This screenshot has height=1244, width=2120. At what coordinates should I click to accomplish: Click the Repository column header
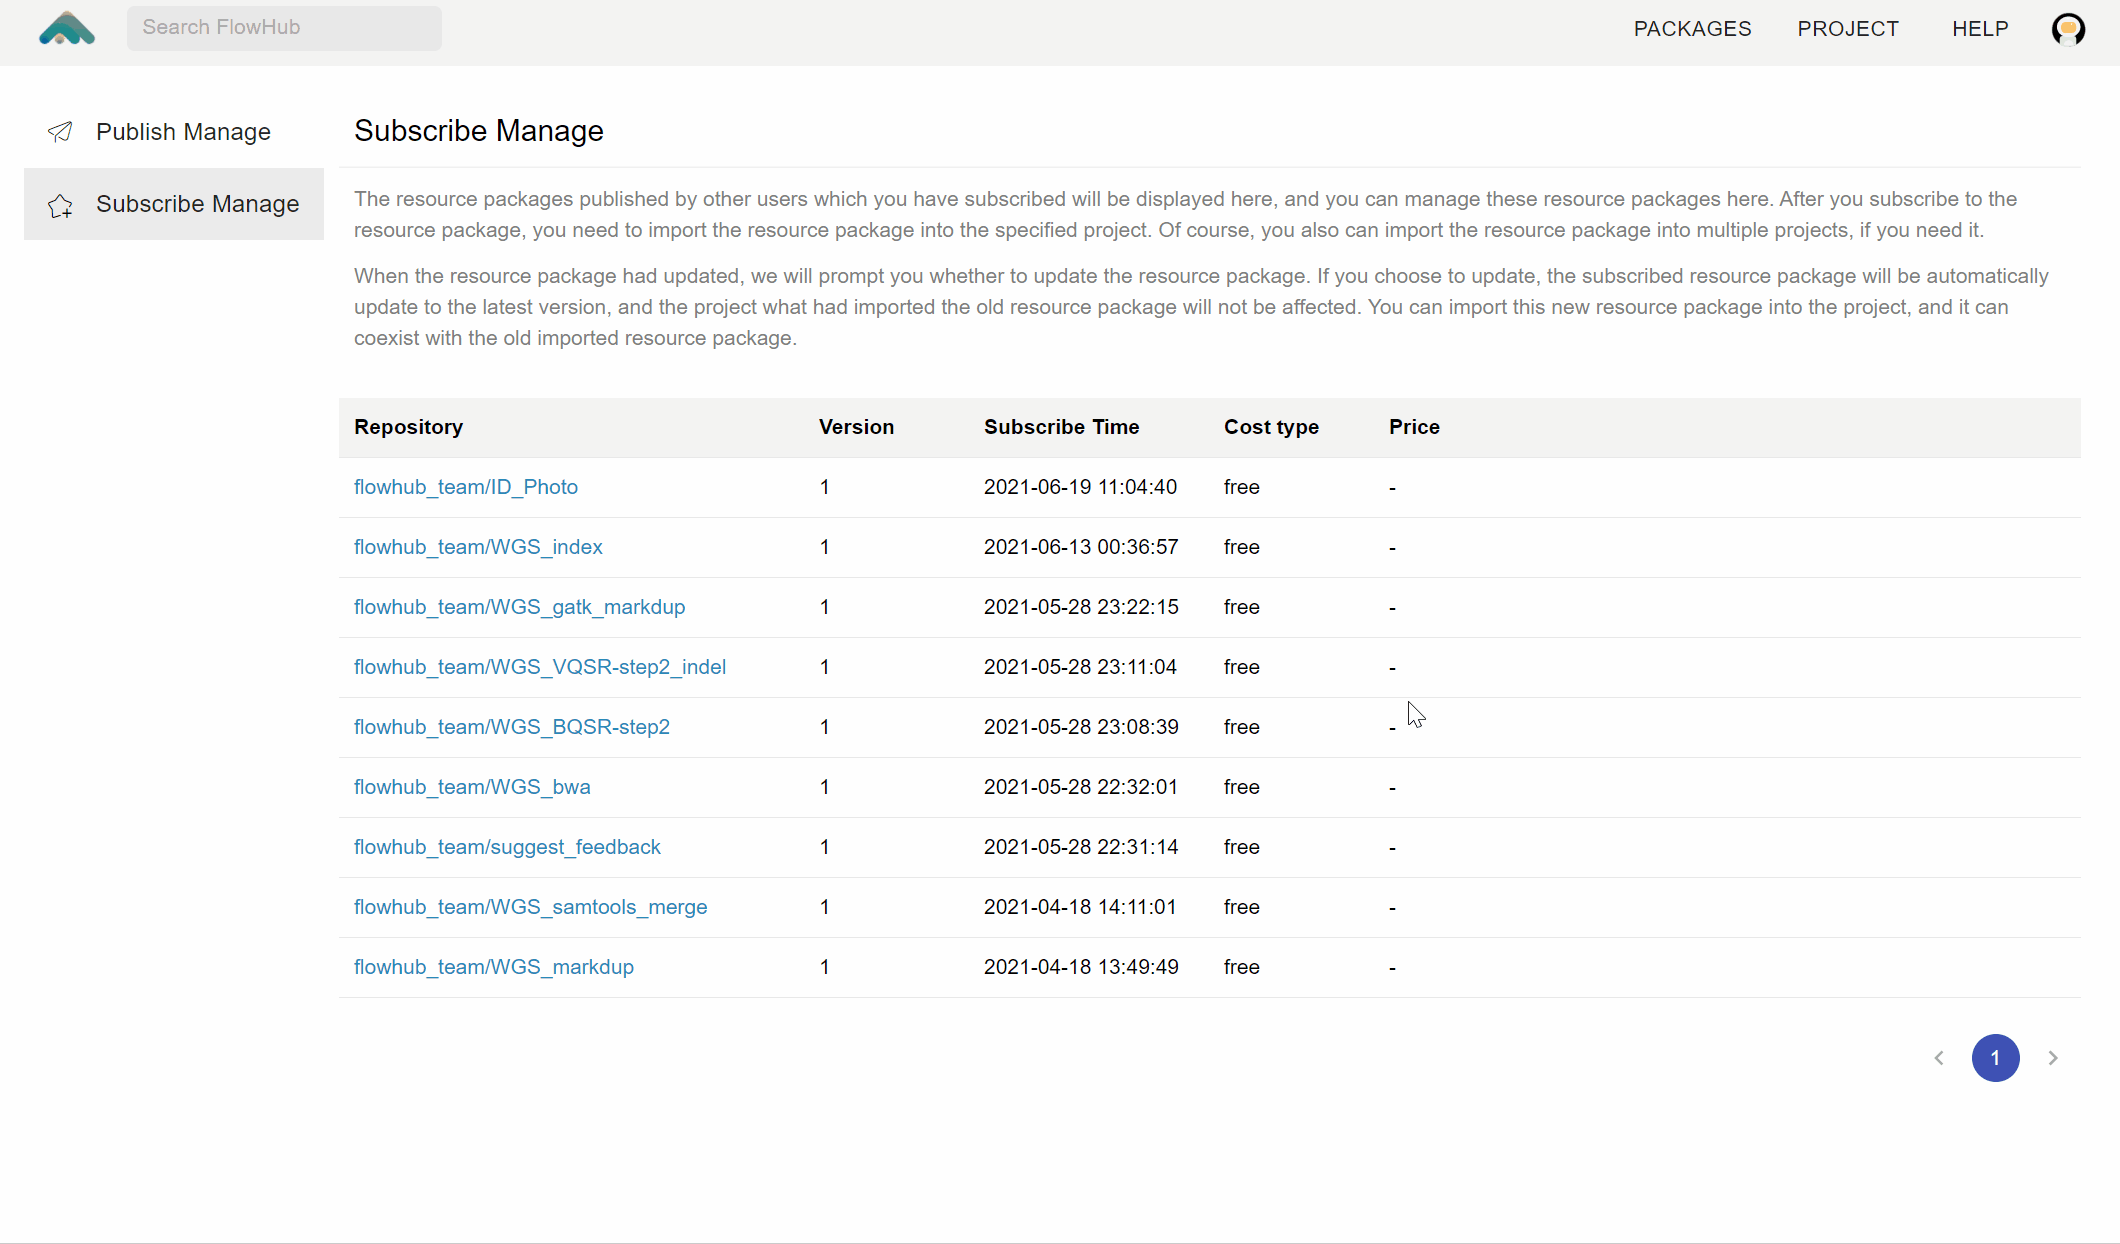click(x=408, y=427)
